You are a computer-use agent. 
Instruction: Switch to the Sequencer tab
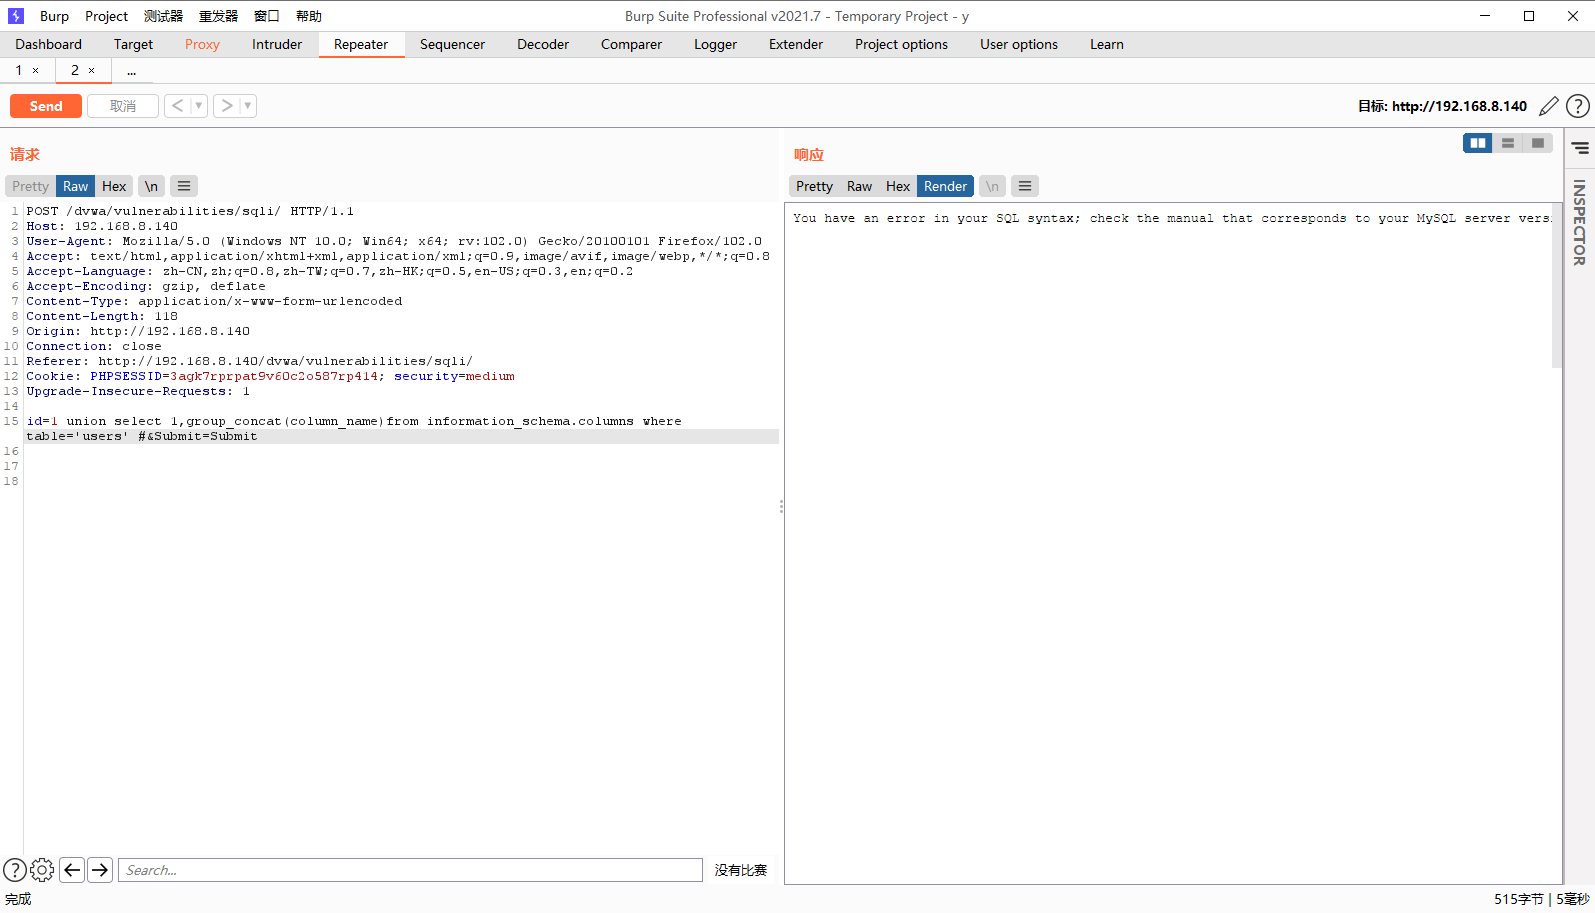[x=452, y=44]
